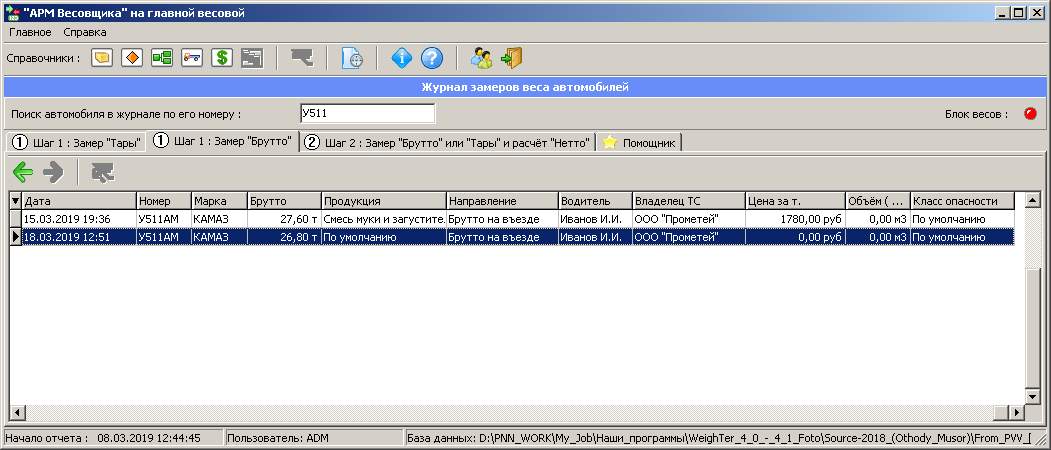Image resolution: width=1051 pixels, height=450 pixels.
Task: Sort the table by the Брутто column header
Action: click(x=283, y=201)
